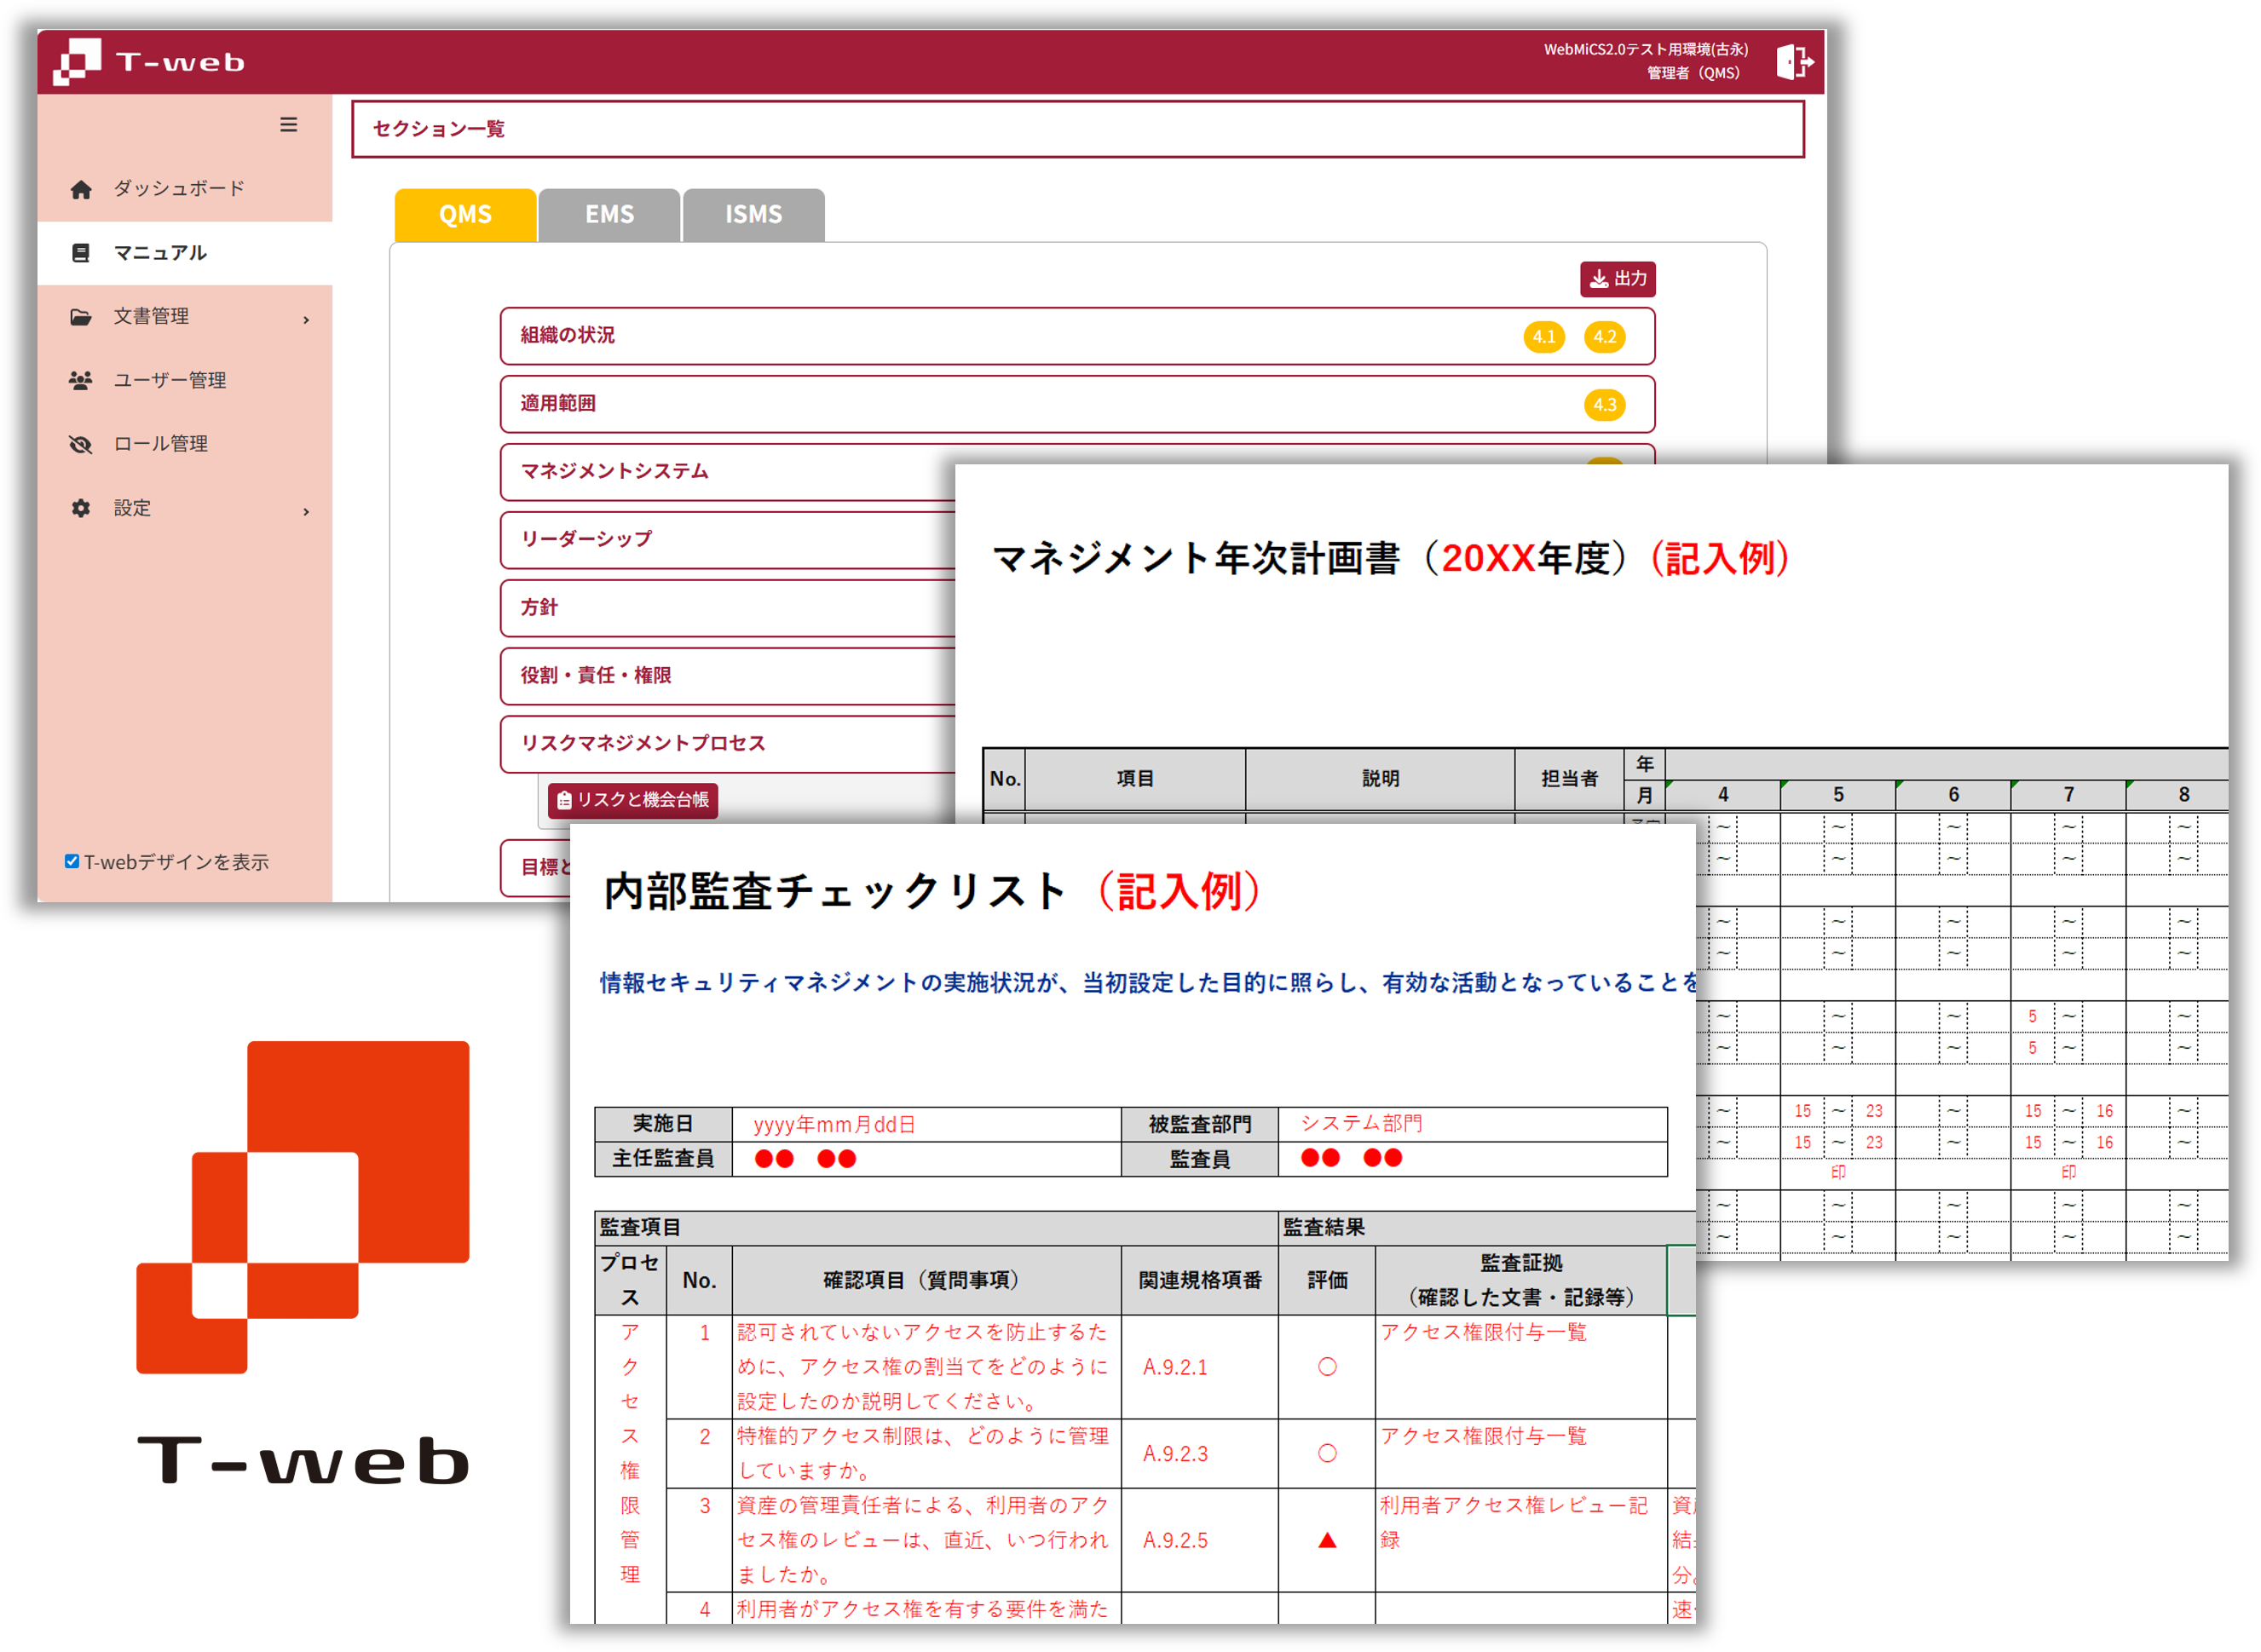Click the 4.1 badge on 組織の状況
2261x1652 pixels.
1543,337
